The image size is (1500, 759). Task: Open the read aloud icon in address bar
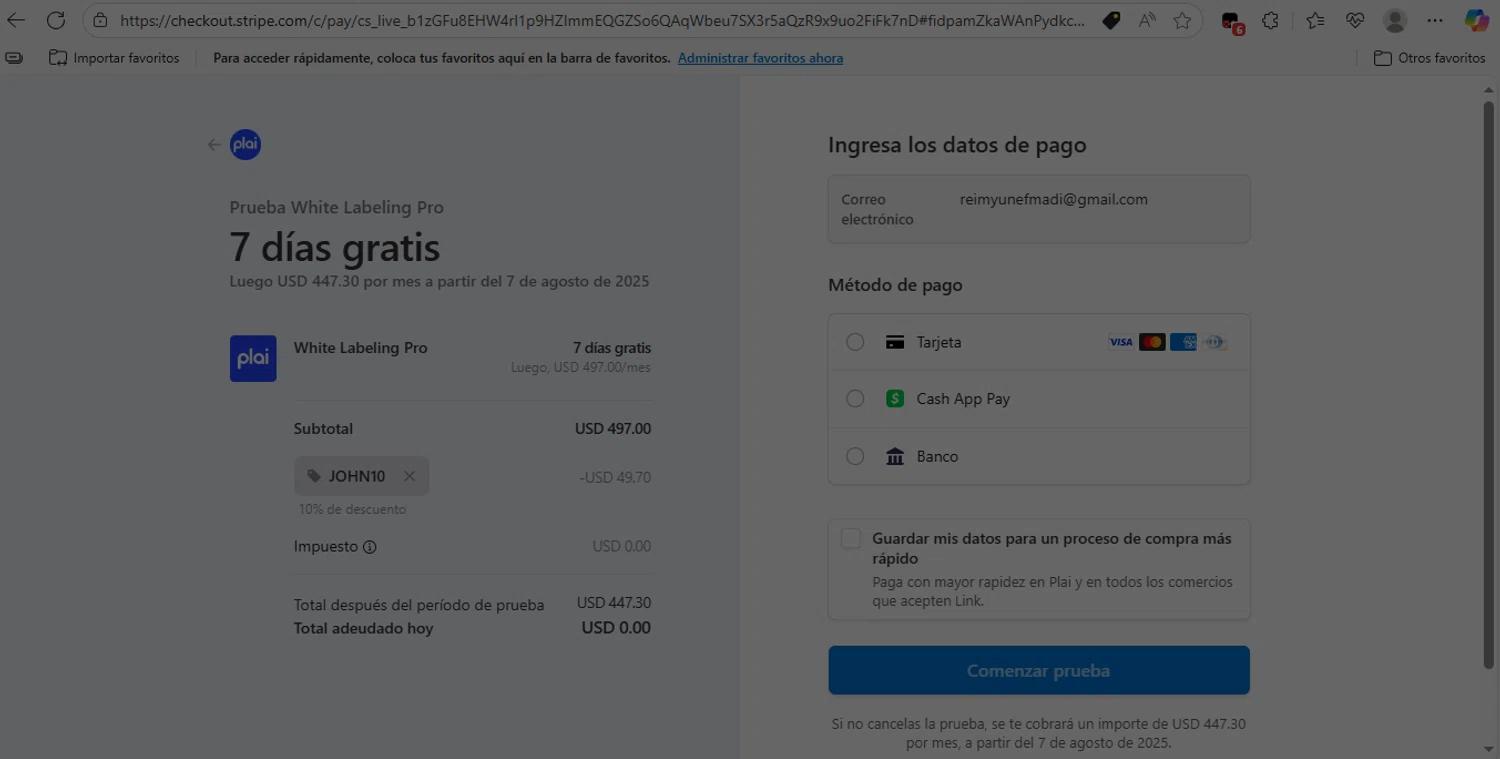[x=1147, y=20]
